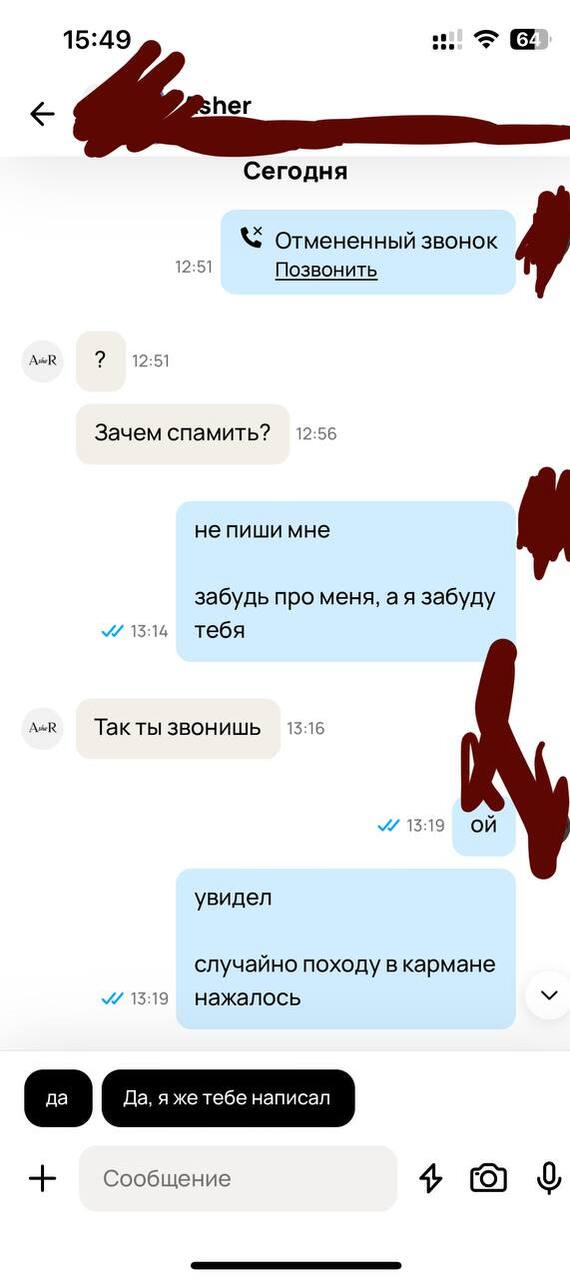This screenshot has height=1278, width=570.
Task: Open the plus attachment menu
Action: (x=42, y=1179)
